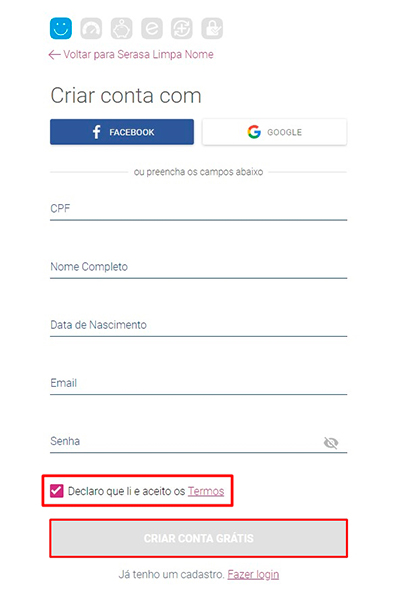Select the Nome Completo field

(x=198, y=267)
